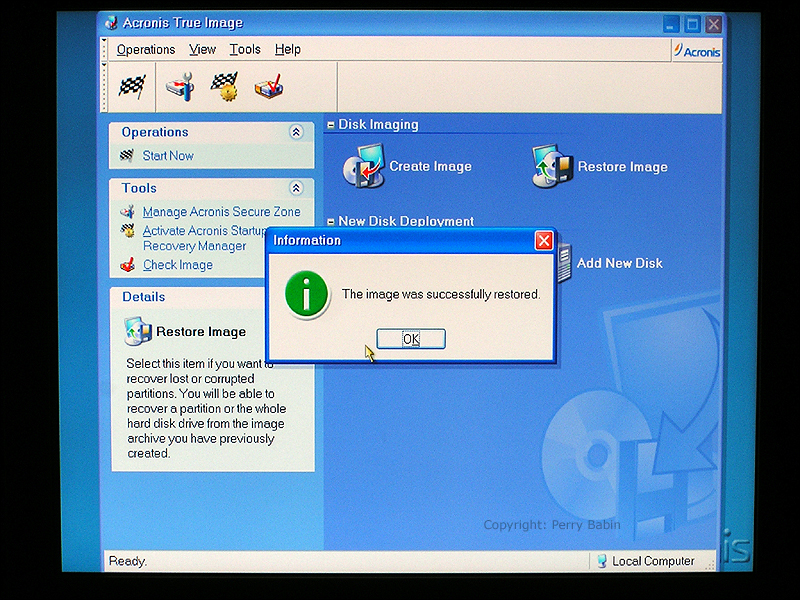Click 'The image was successfully restored.' message
The height and width of the screenshot is (600, 800).
click(x=441, y=294)
